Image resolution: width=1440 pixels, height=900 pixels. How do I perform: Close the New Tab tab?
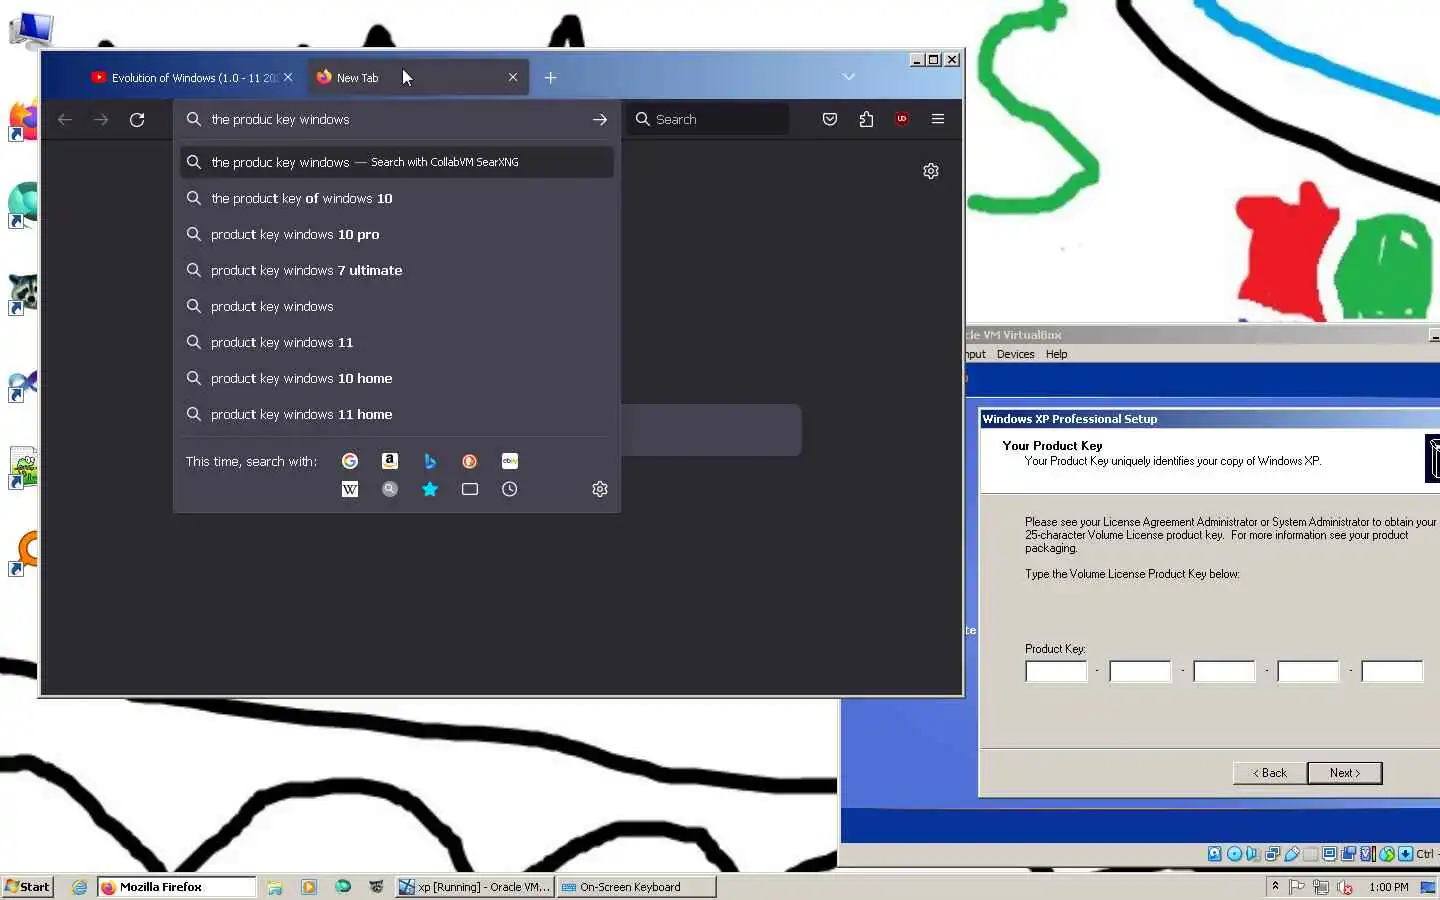513,77
